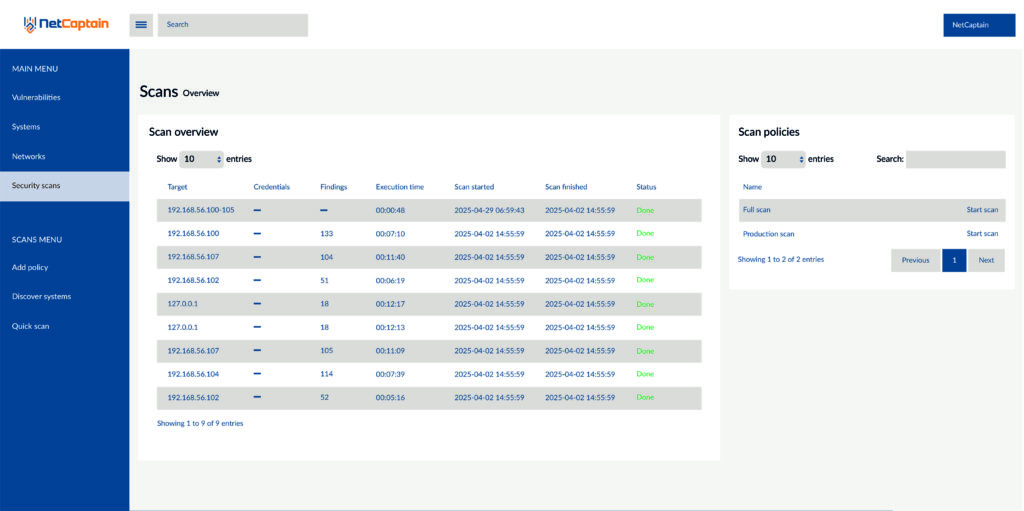Open Vulnerabilities in the main menu
This screenshot has height=511, width=1024.
point(36,97)
